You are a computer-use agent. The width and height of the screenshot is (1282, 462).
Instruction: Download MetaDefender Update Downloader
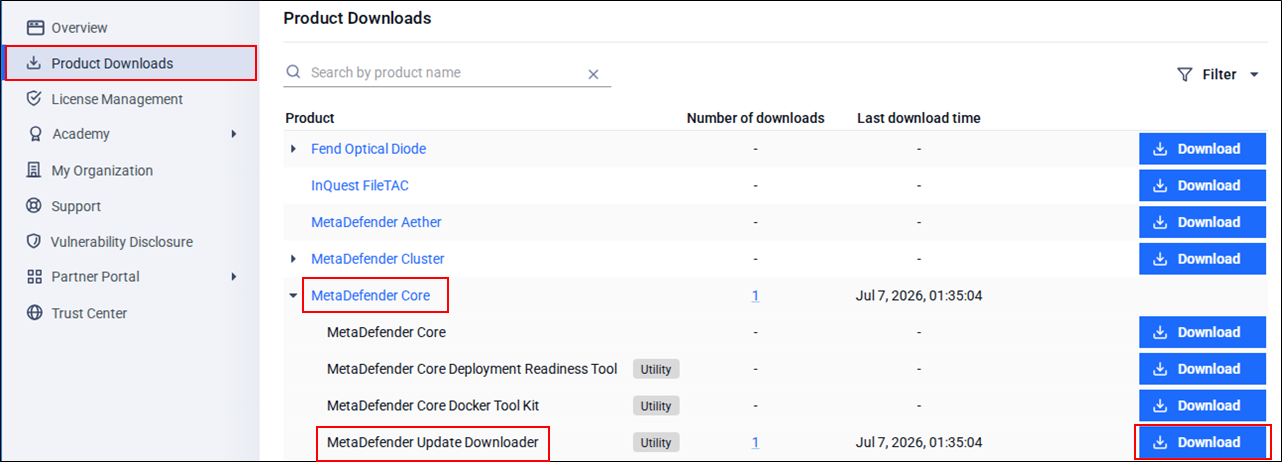click(x=1203, y=442)
